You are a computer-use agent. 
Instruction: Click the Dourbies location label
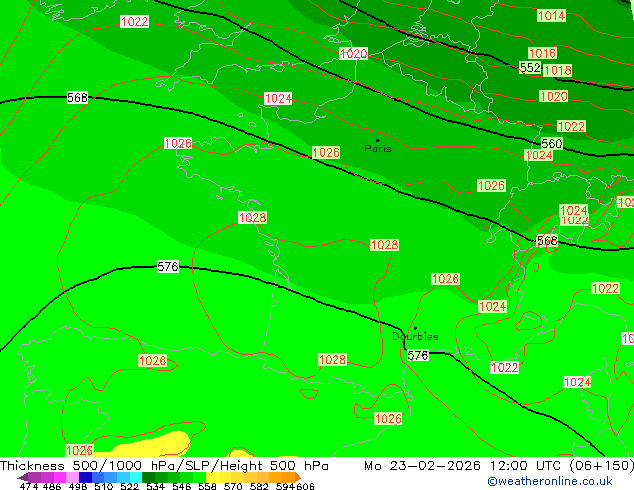click(415, 336)
